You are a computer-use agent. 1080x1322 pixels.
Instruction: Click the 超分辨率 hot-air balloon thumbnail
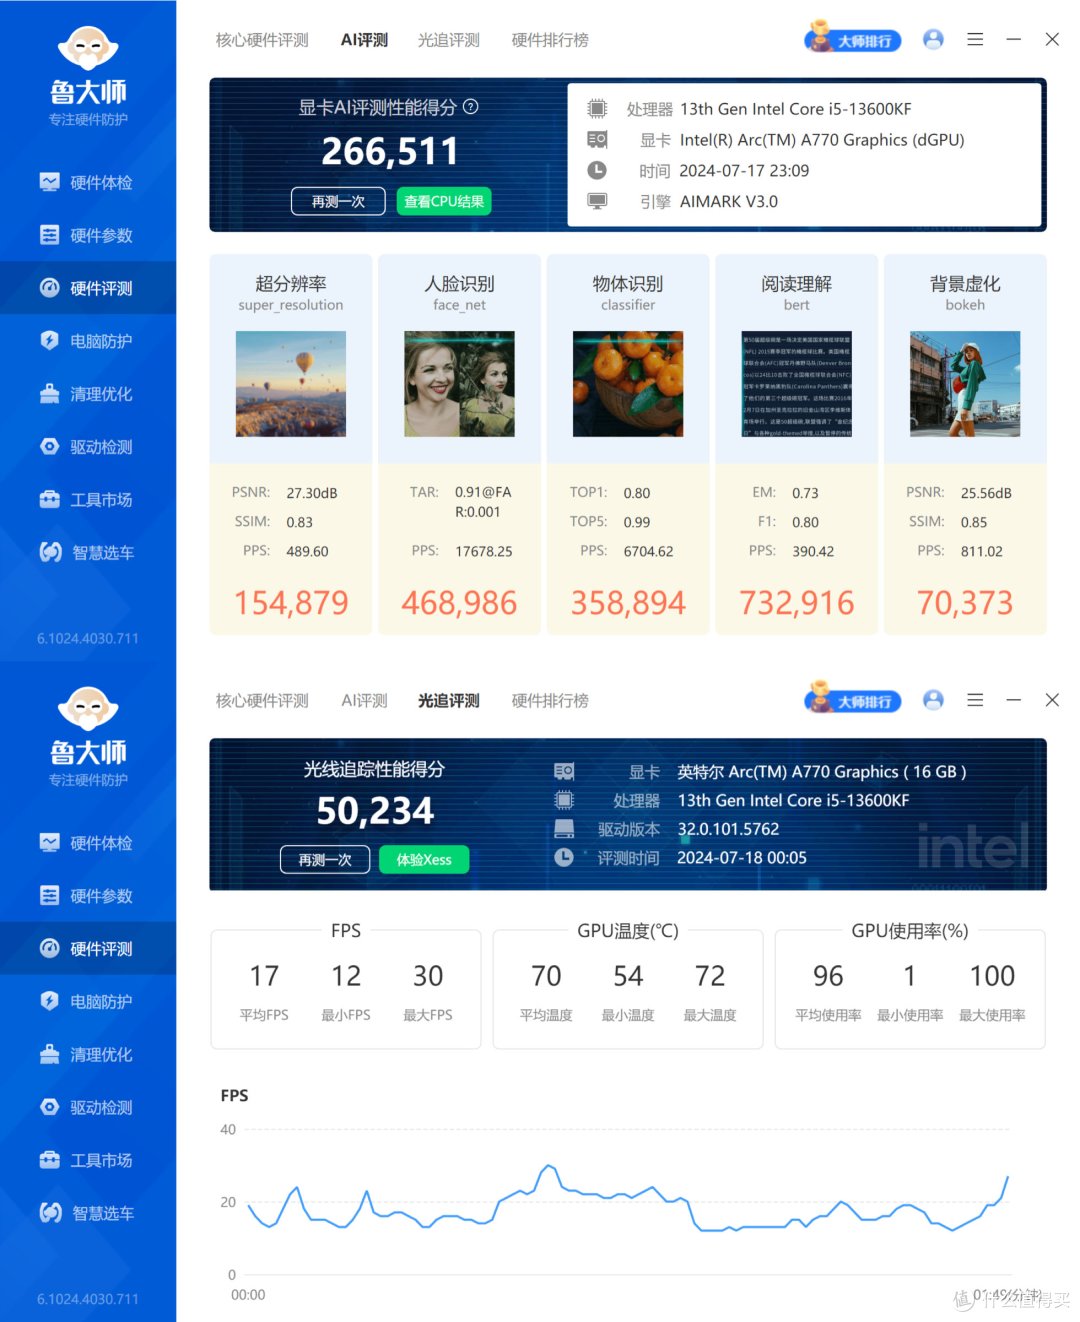pos(291,384)
